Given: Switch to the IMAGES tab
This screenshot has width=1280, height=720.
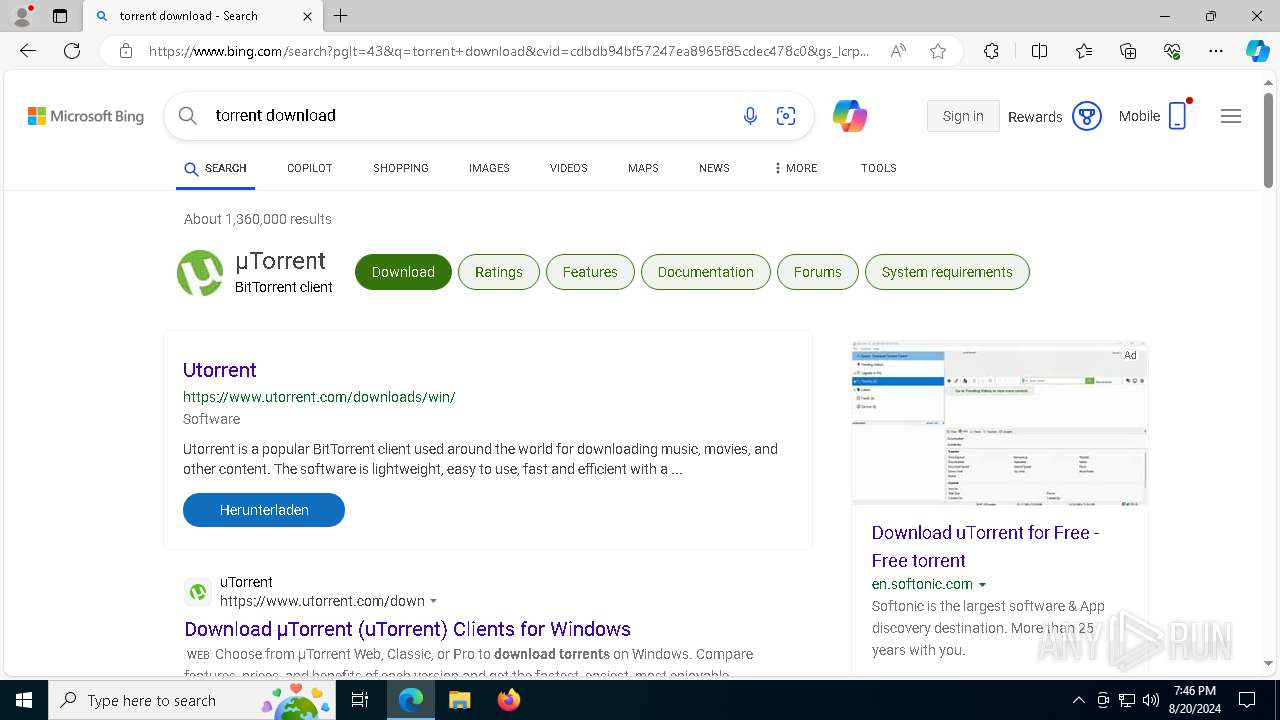Looking at the screenshot, I should pos(489,168).
